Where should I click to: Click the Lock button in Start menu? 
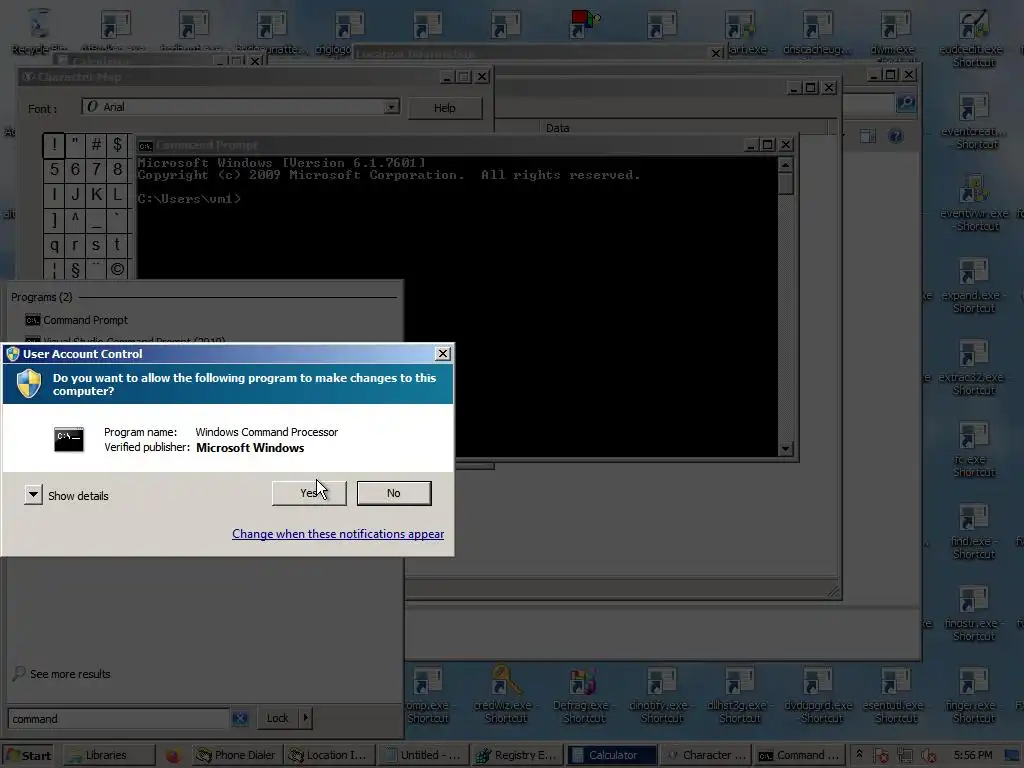coord(278,718)
